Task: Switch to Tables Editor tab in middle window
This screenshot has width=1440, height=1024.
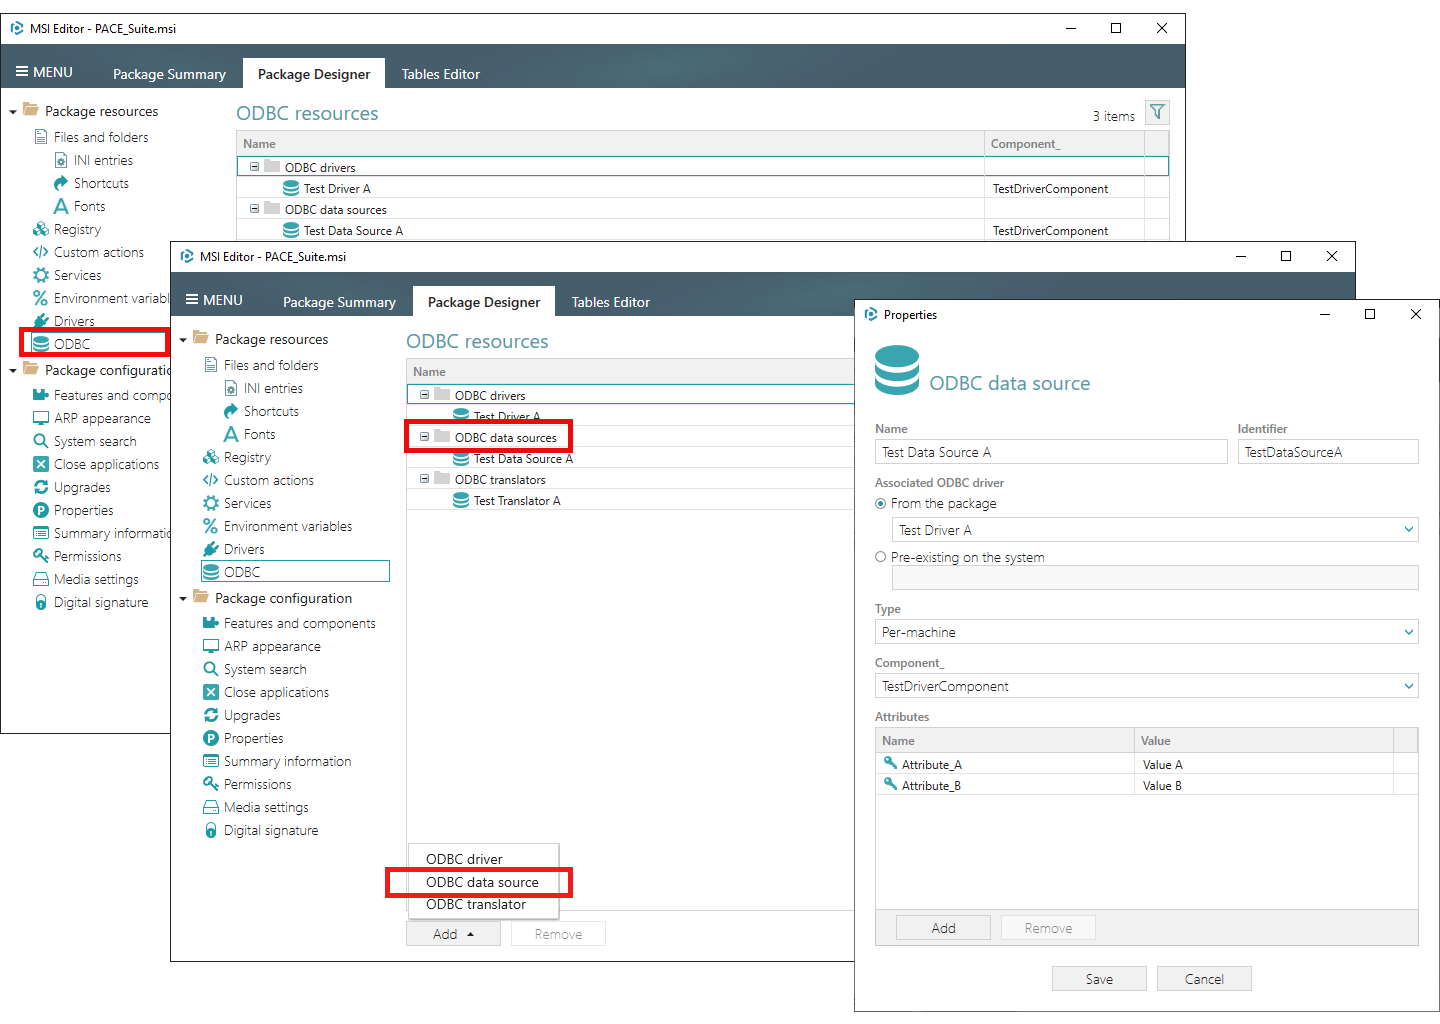Action: 610,302
